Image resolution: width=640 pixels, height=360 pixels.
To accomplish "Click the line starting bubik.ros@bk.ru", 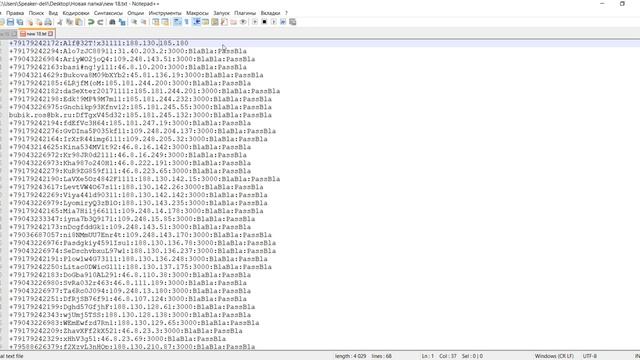I will tap(140, 115).
